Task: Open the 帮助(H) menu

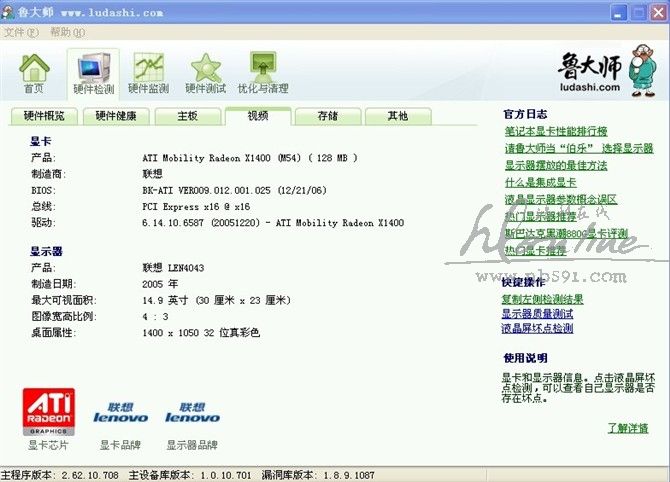Action: tap(68, 32)
